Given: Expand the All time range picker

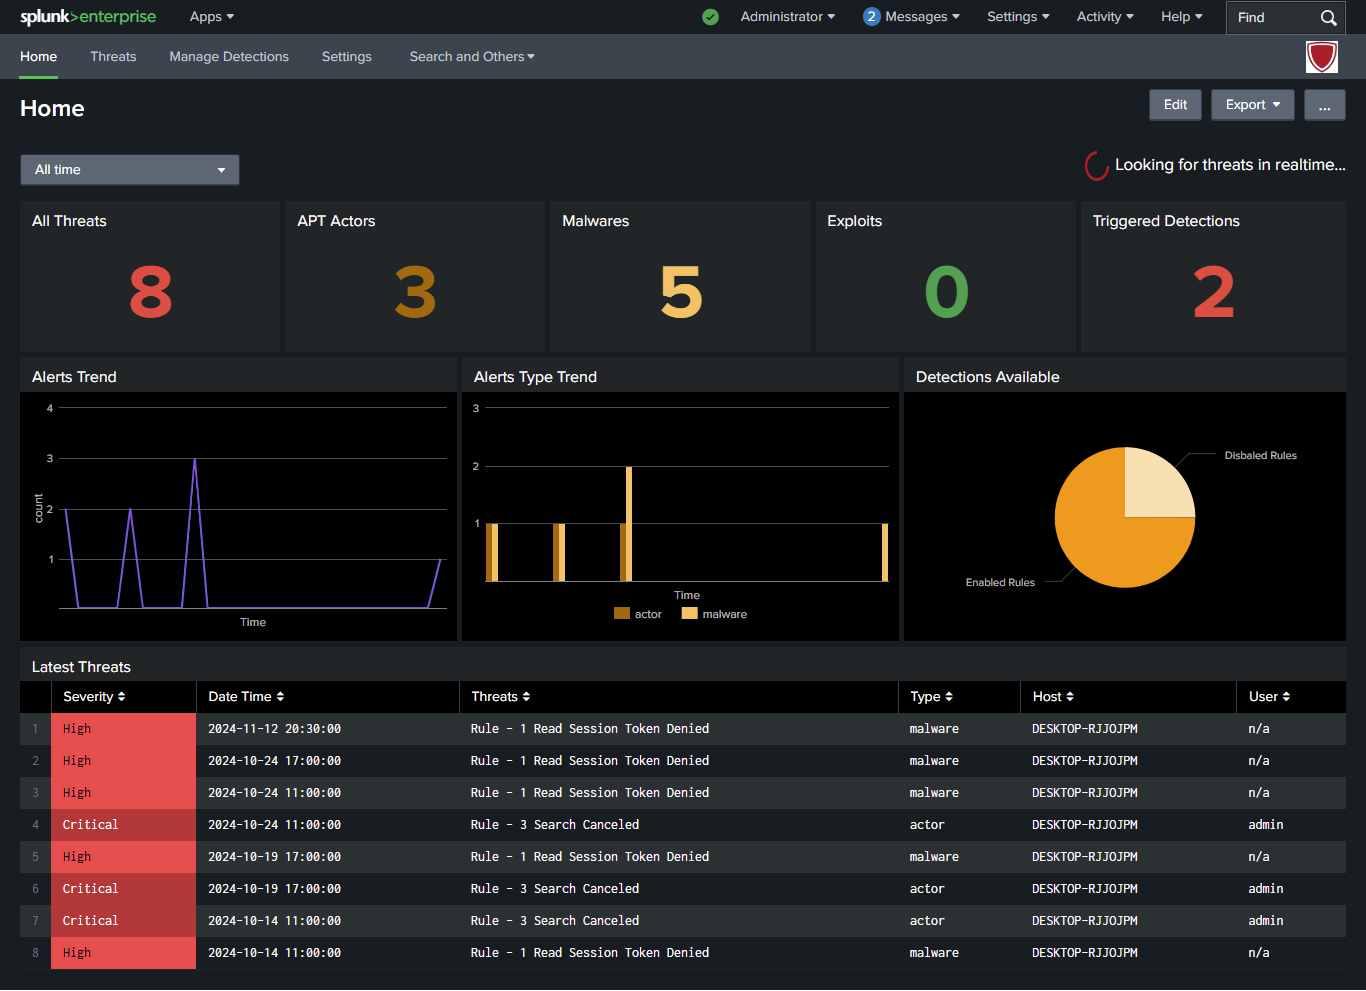Looking at the screenshot, I should pyautogui.click(x=130, y=170).
